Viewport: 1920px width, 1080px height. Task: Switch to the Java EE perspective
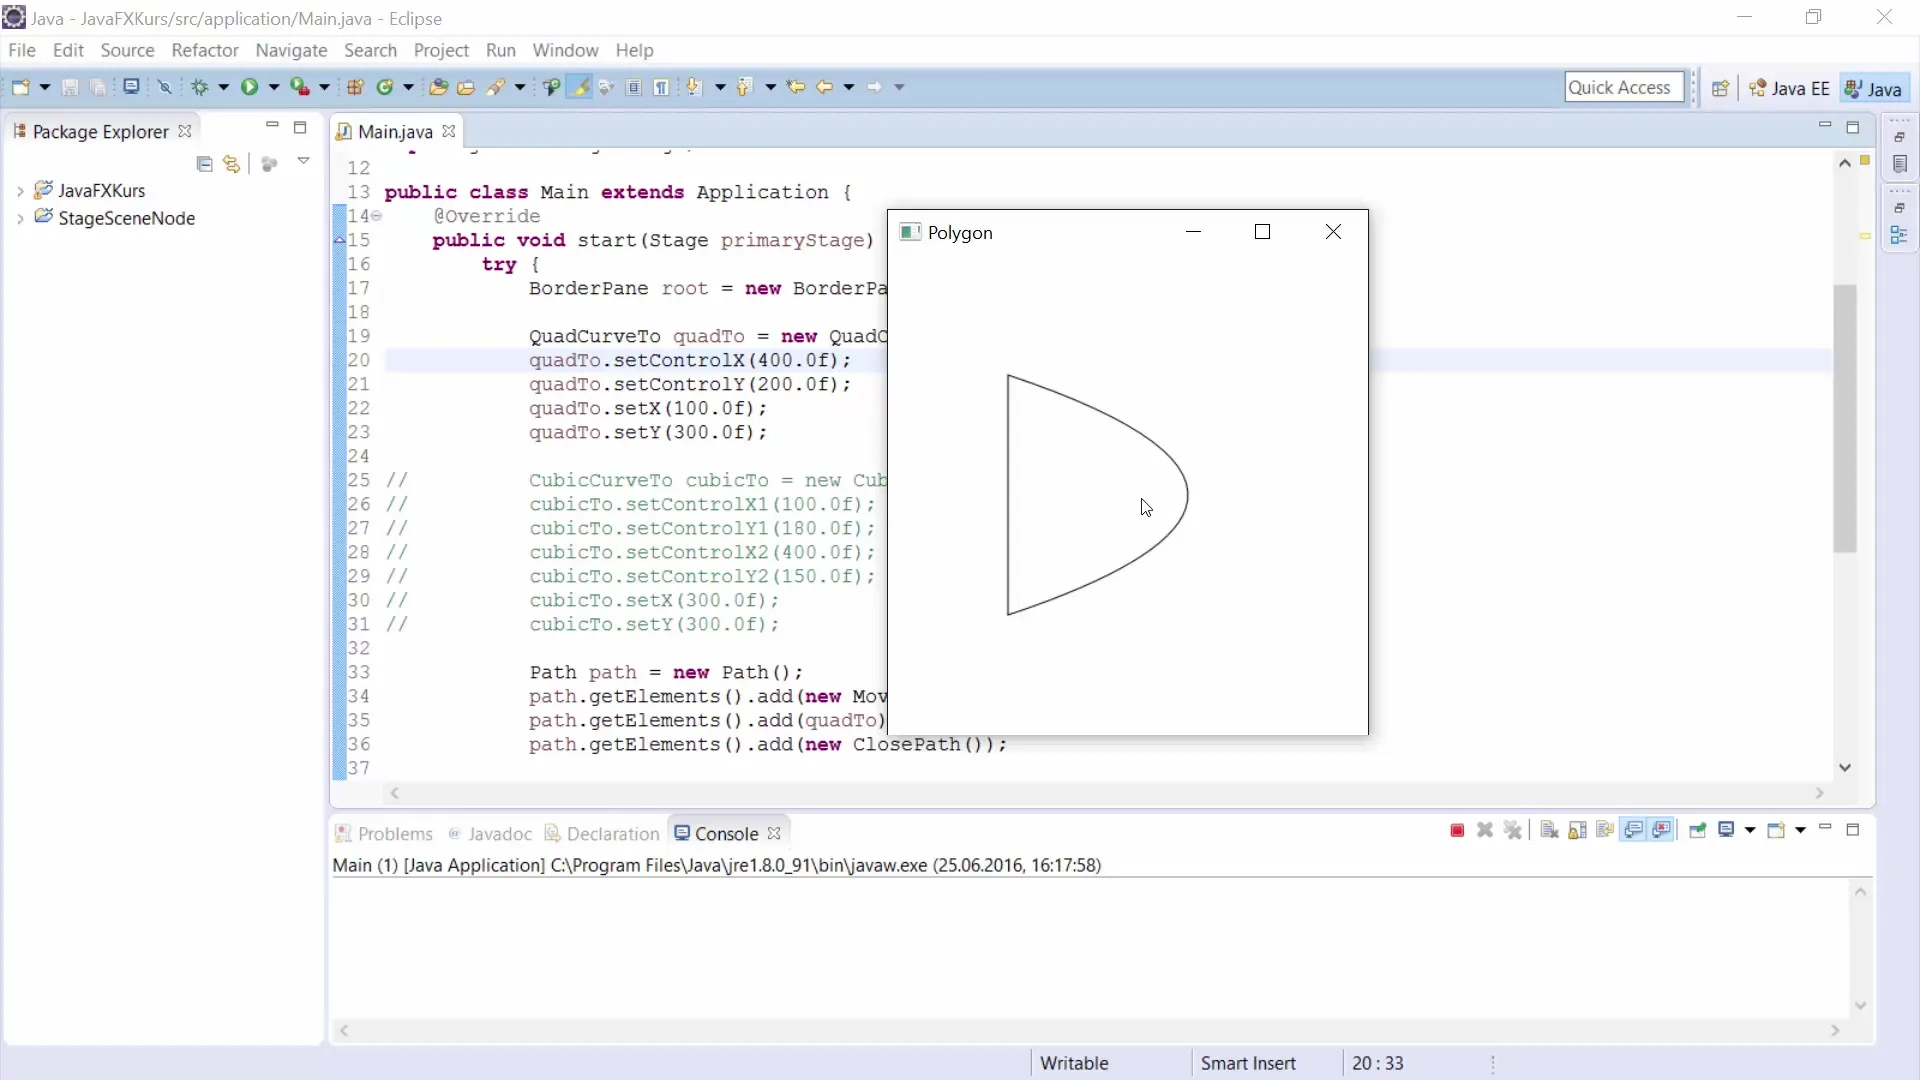[1789, 88]
